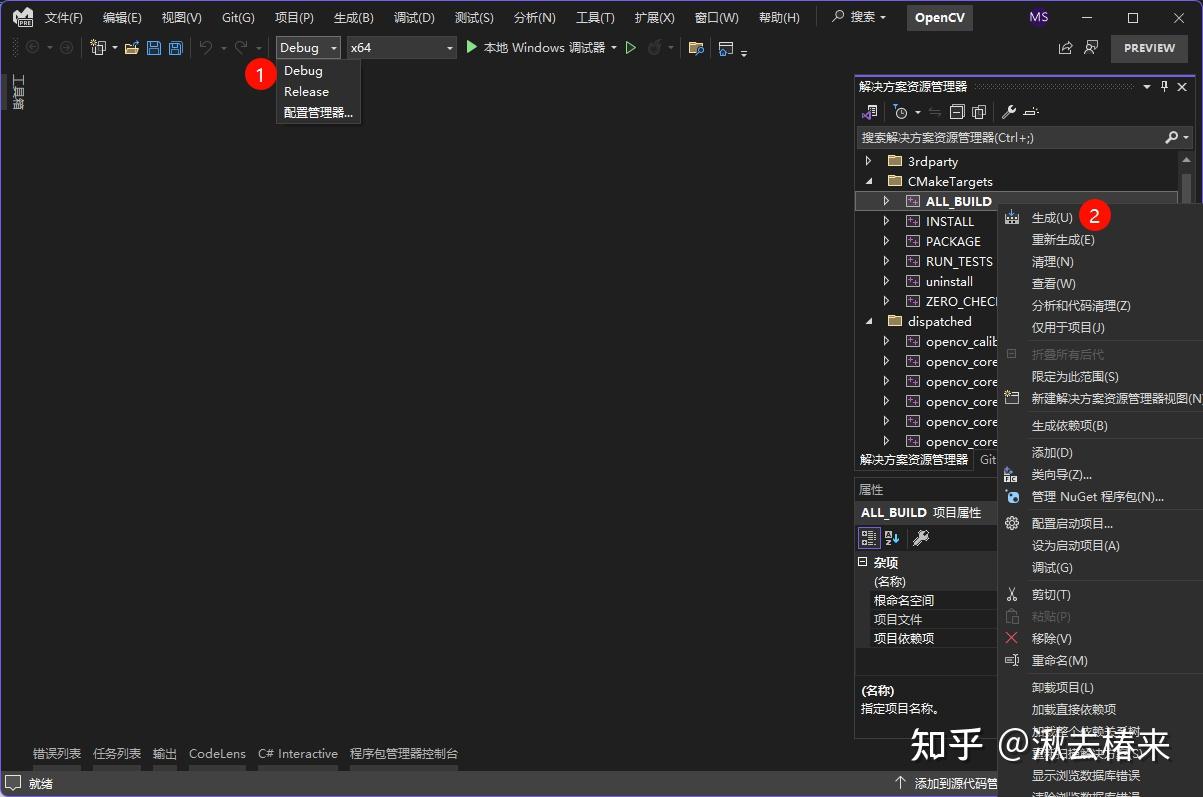Click 生成(U) in the context menu

pyautogui.click(x=1051, y=217)
